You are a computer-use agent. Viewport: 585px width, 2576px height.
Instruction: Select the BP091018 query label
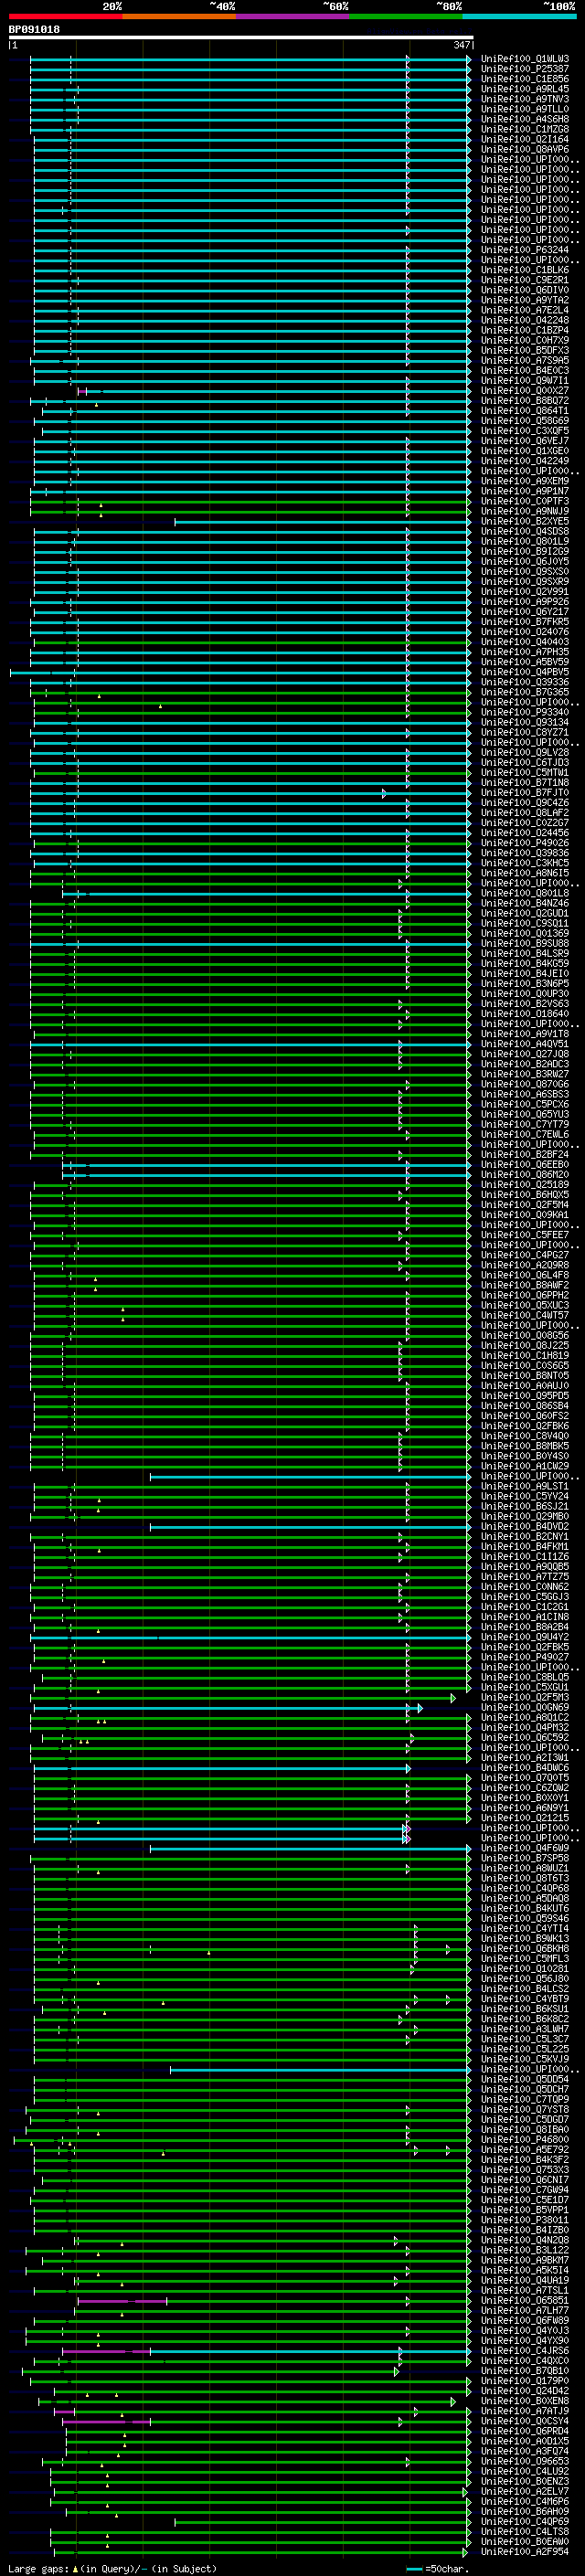pos(34,29)
